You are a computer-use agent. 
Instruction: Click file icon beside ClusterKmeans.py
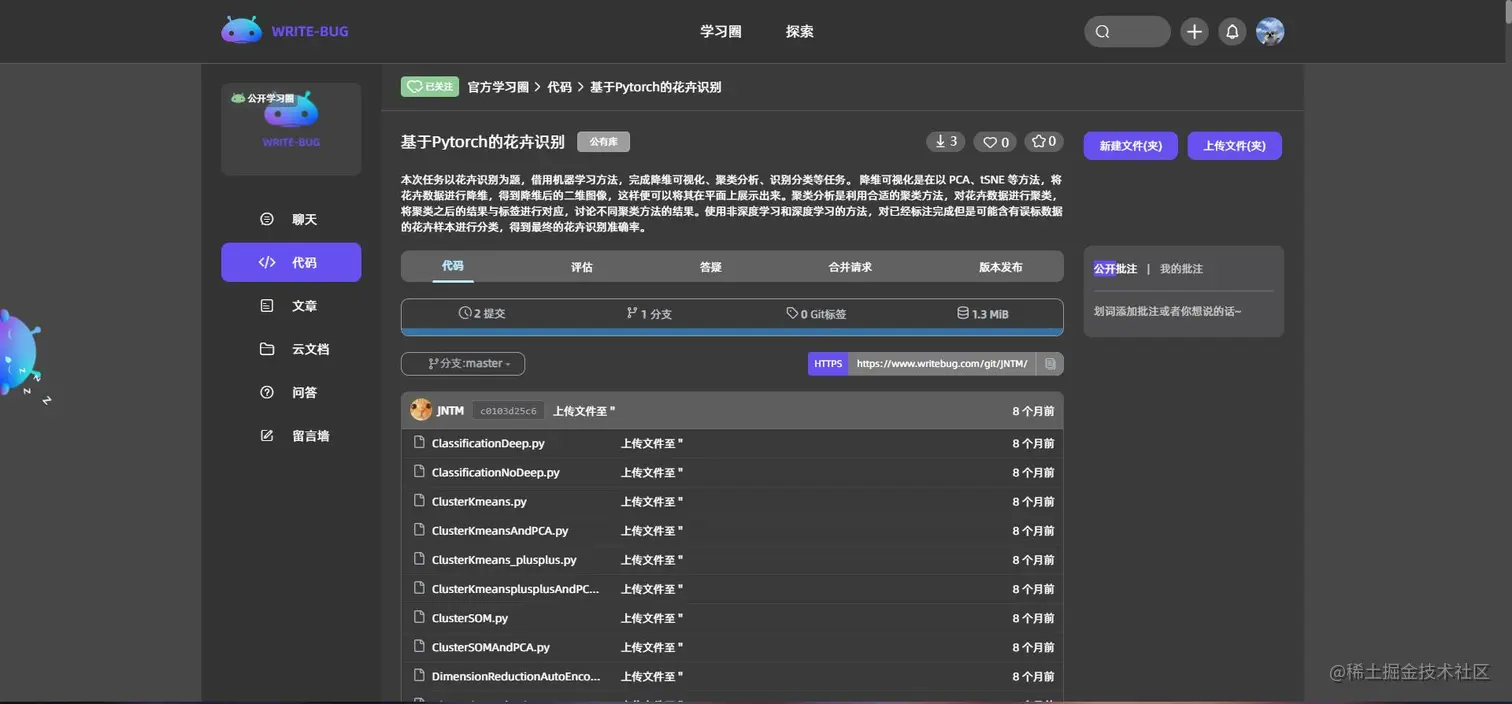click(420, 500)
